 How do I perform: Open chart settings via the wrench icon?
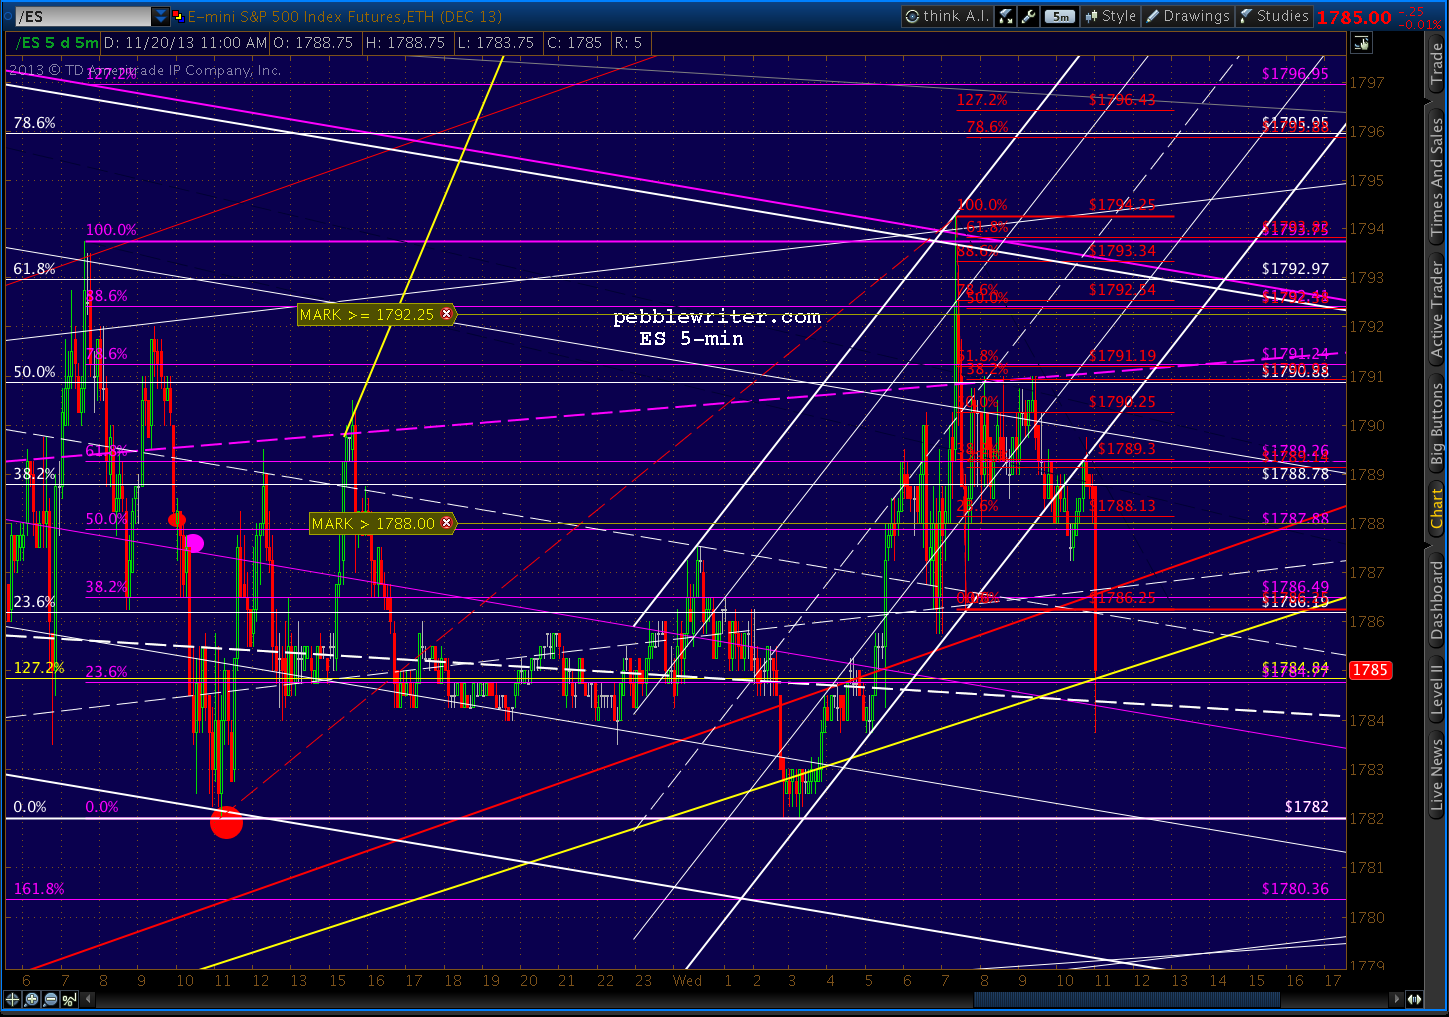(1029, 15)
